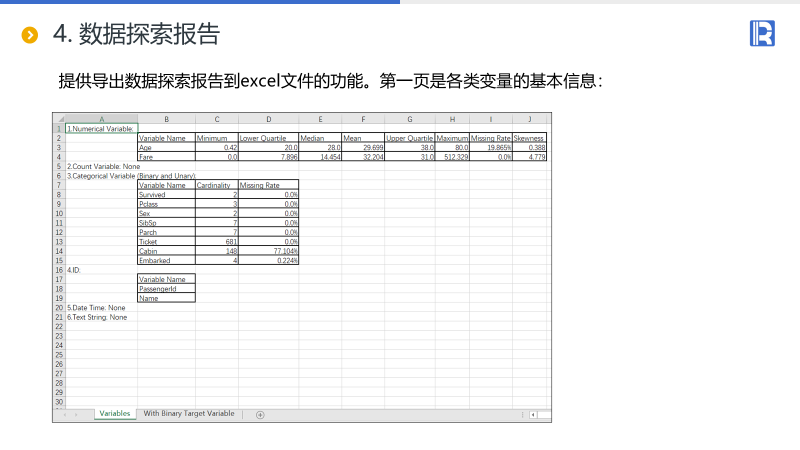Click the 'Age' variable cell

166,147
